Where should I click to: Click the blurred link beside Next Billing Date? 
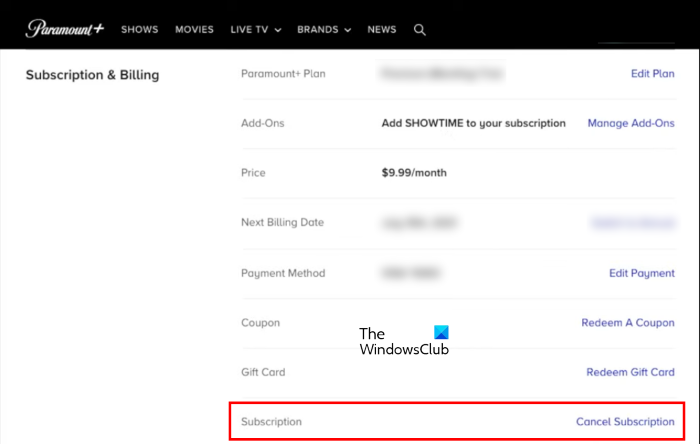[x=632, y=222]
